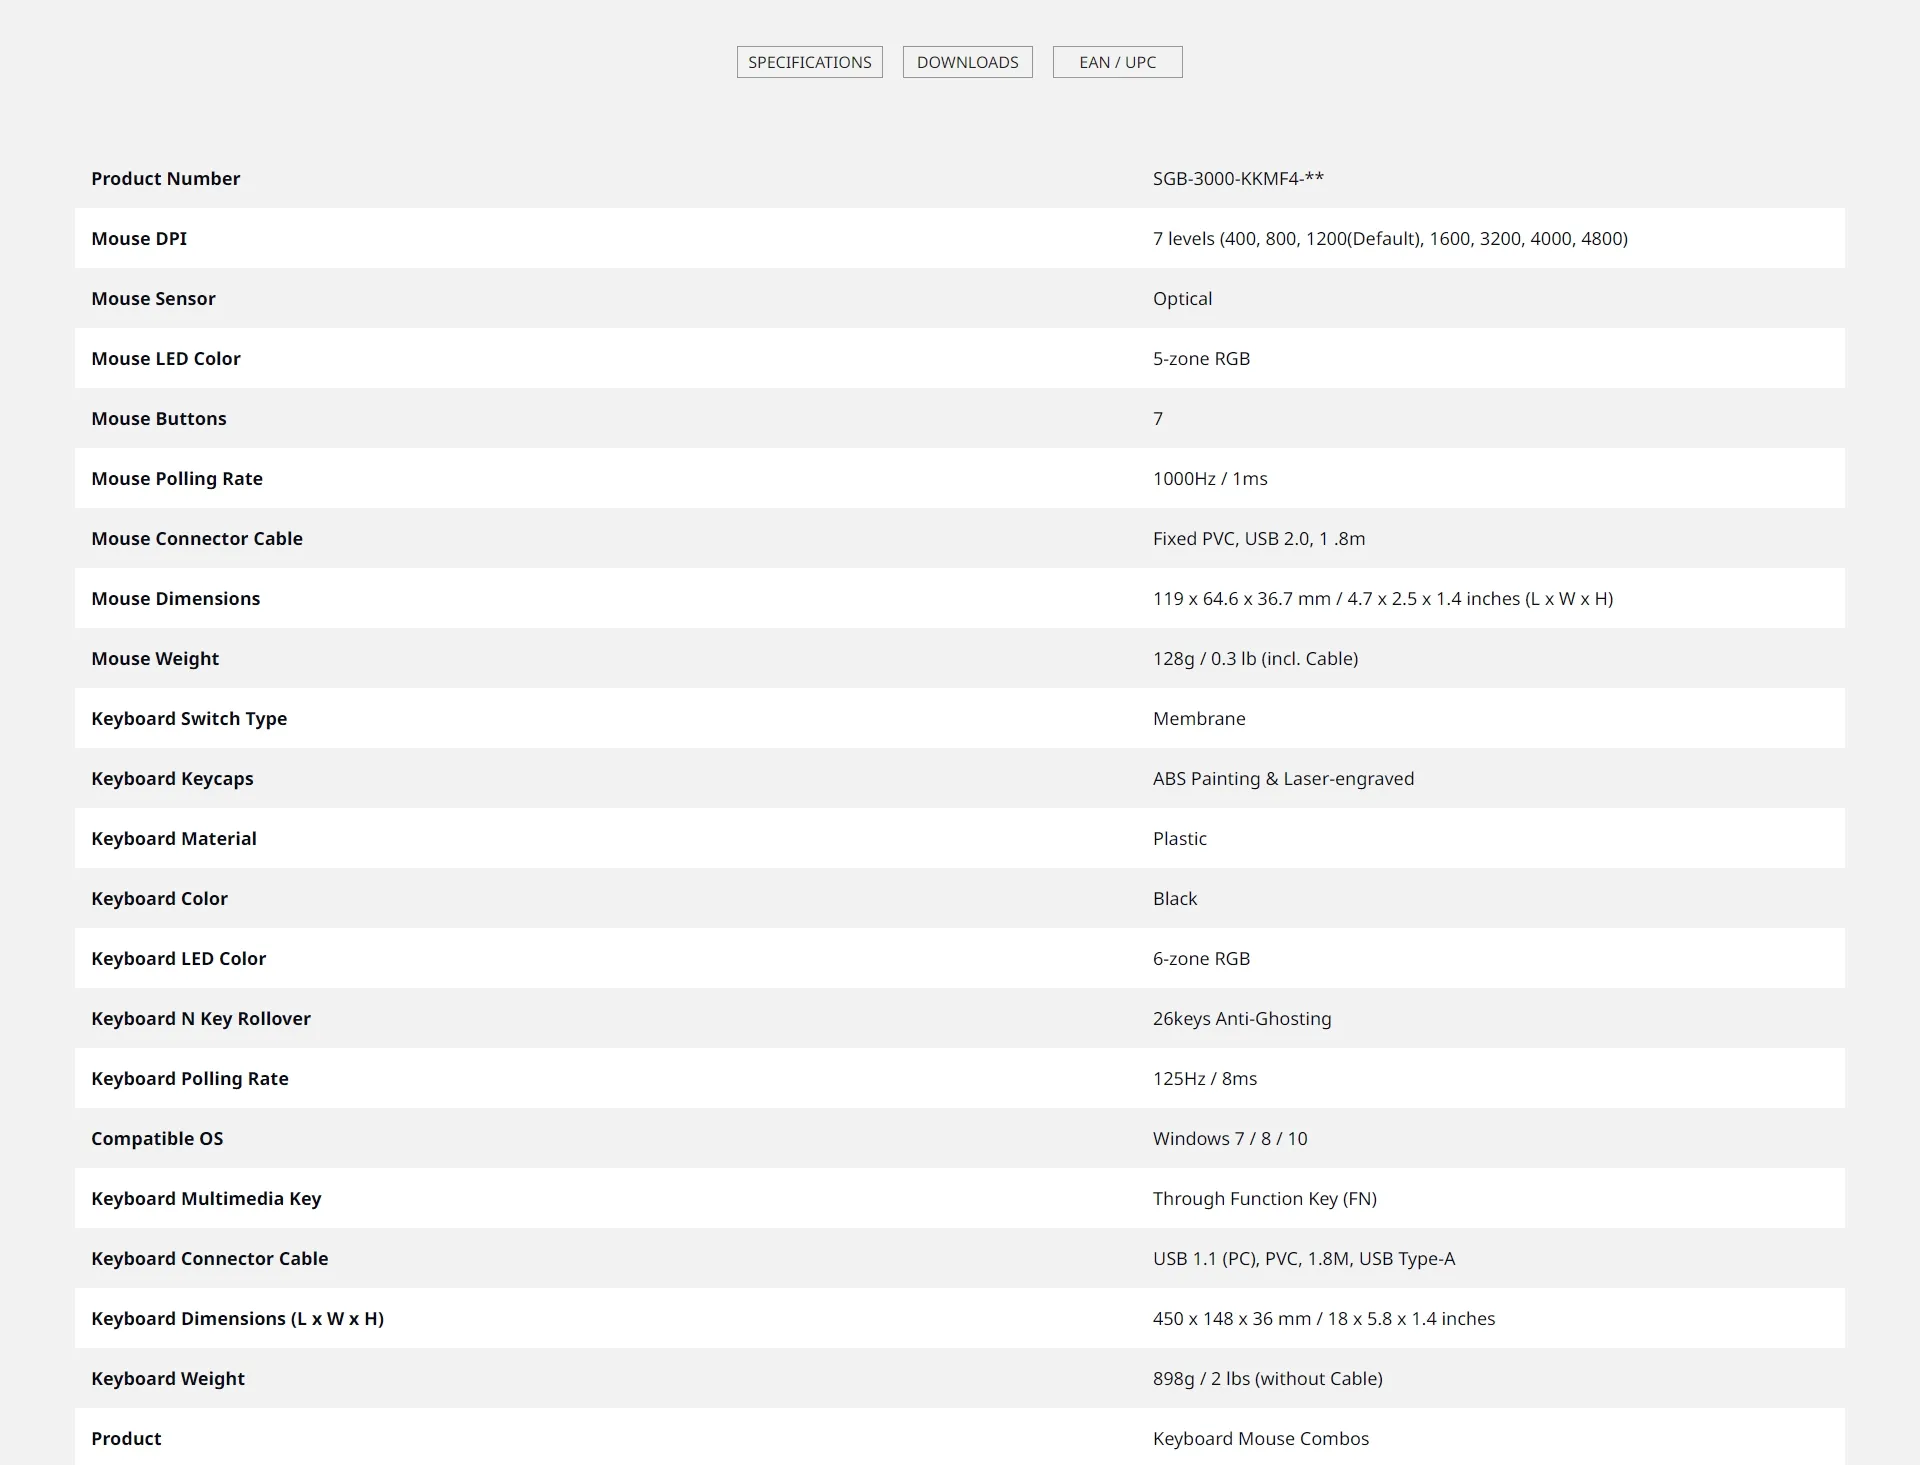The width and height of the screenshot is (1920, 1465).
Task: Click the 128g mouse weight value
Action: point(1255,659)
